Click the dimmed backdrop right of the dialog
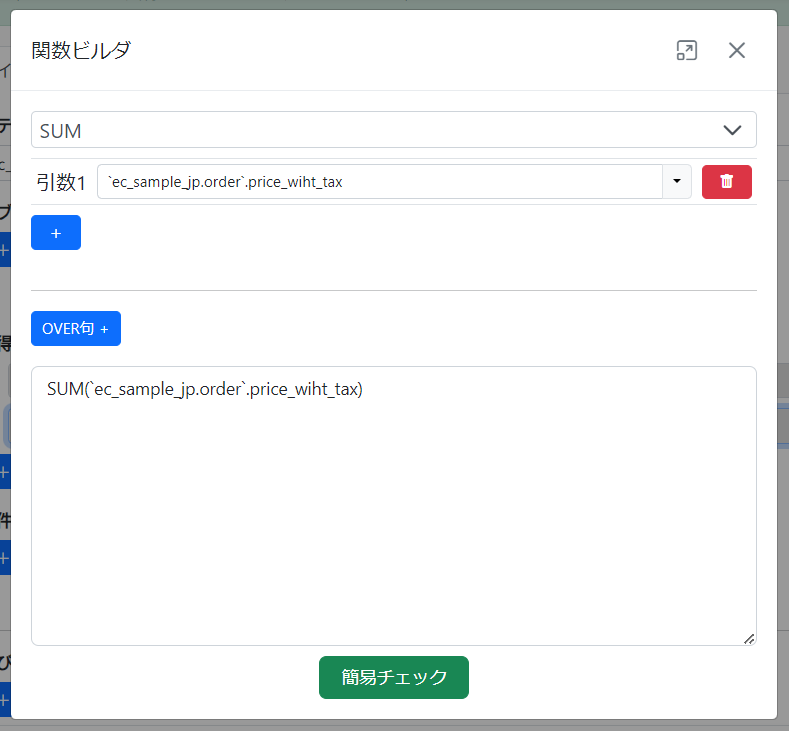 pos(783,400)
